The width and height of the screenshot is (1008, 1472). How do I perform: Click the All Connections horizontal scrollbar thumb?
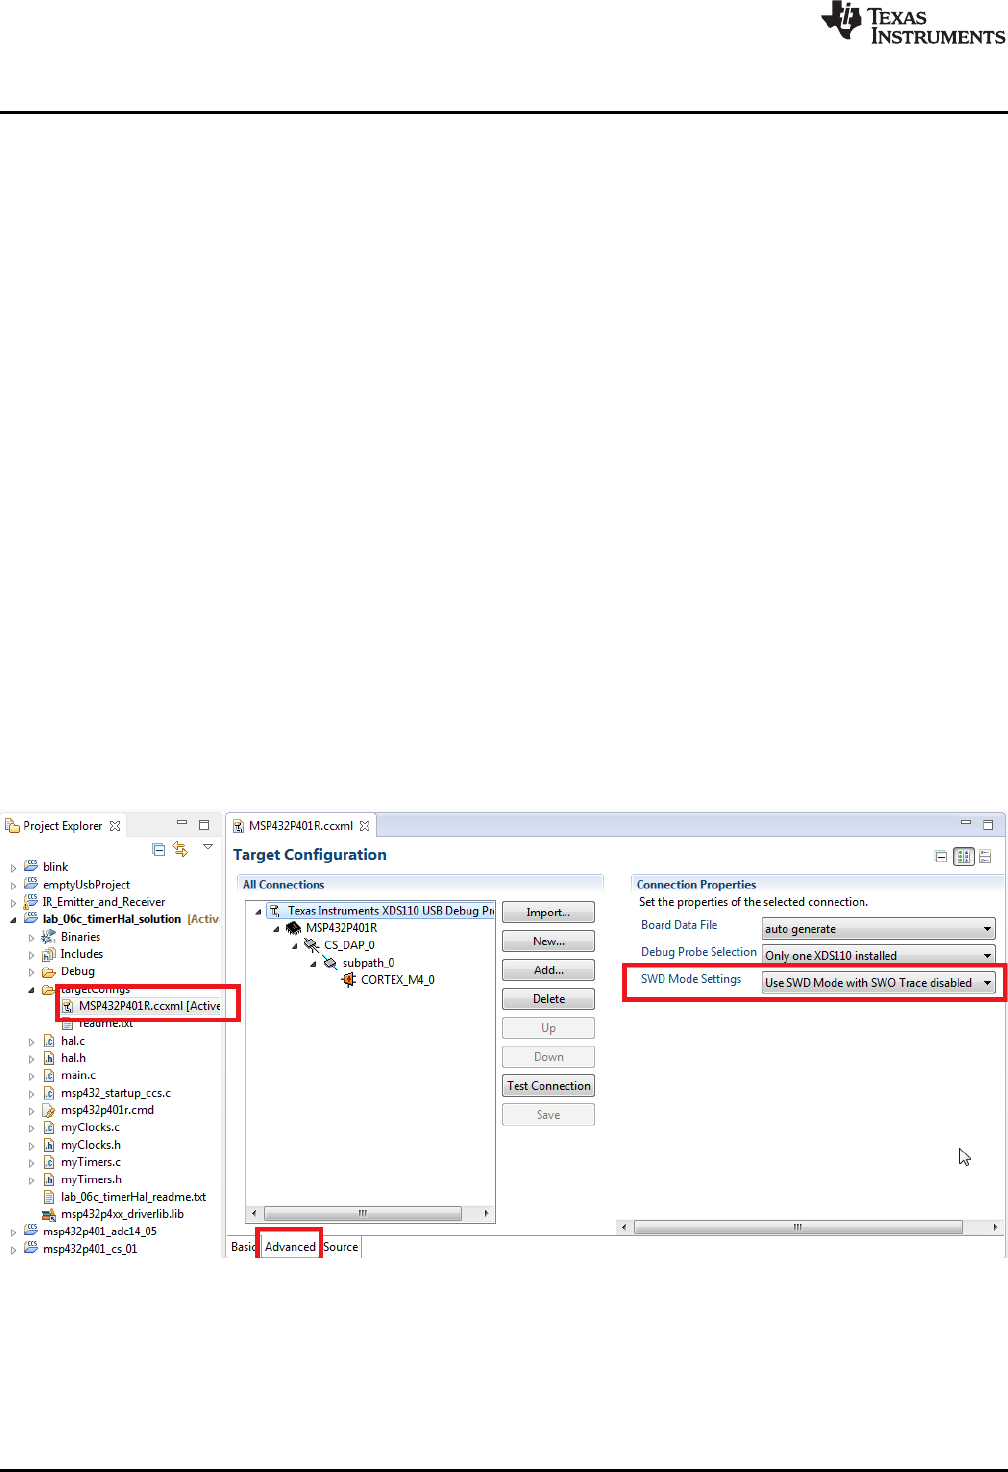[363, 1213]
